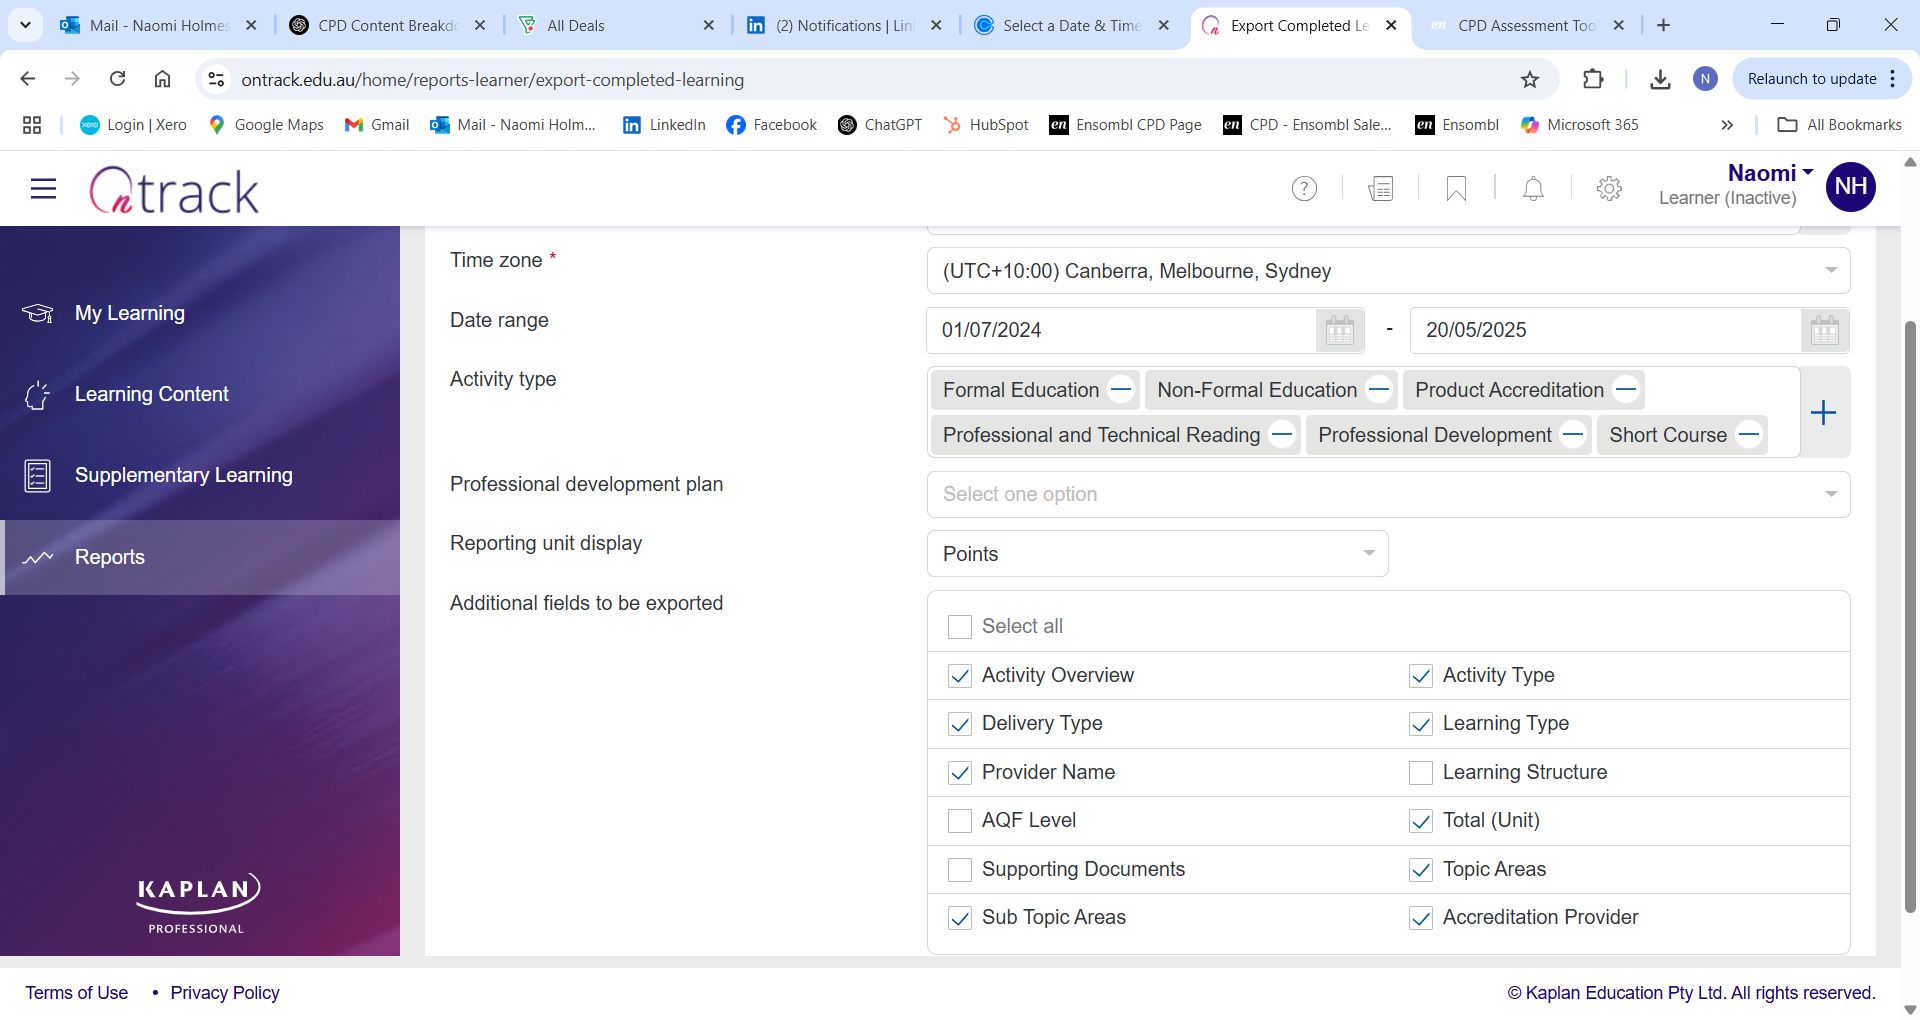Image resolution: width=1920 pixels, height=1020 pixels.
Task: Add another activity type with plus
Action: [x=1824, y=412]
